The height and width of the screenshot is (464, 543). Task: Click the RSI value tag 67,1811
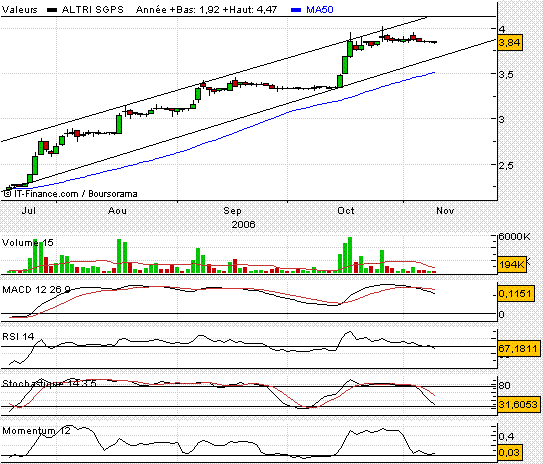pos(518,348)
